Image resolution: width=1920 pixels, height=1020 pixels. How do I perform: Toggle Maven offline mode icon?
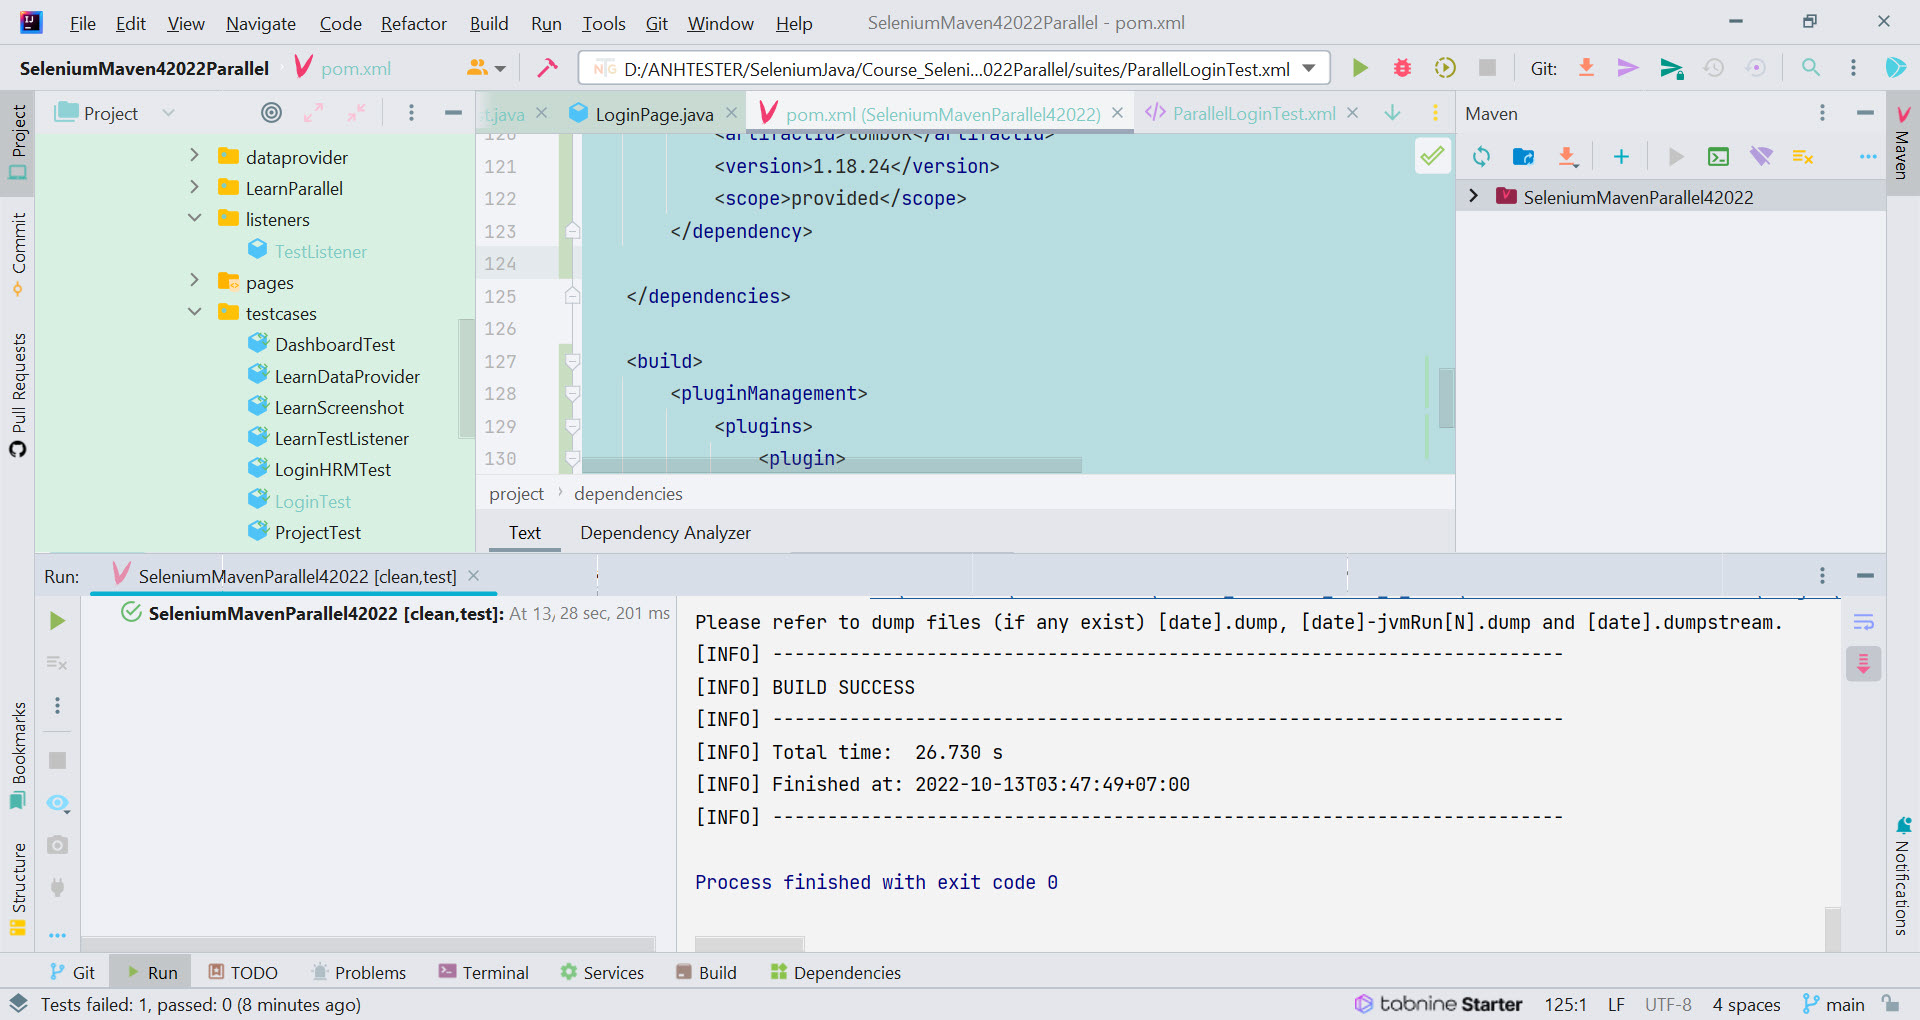click(1761, 157)
